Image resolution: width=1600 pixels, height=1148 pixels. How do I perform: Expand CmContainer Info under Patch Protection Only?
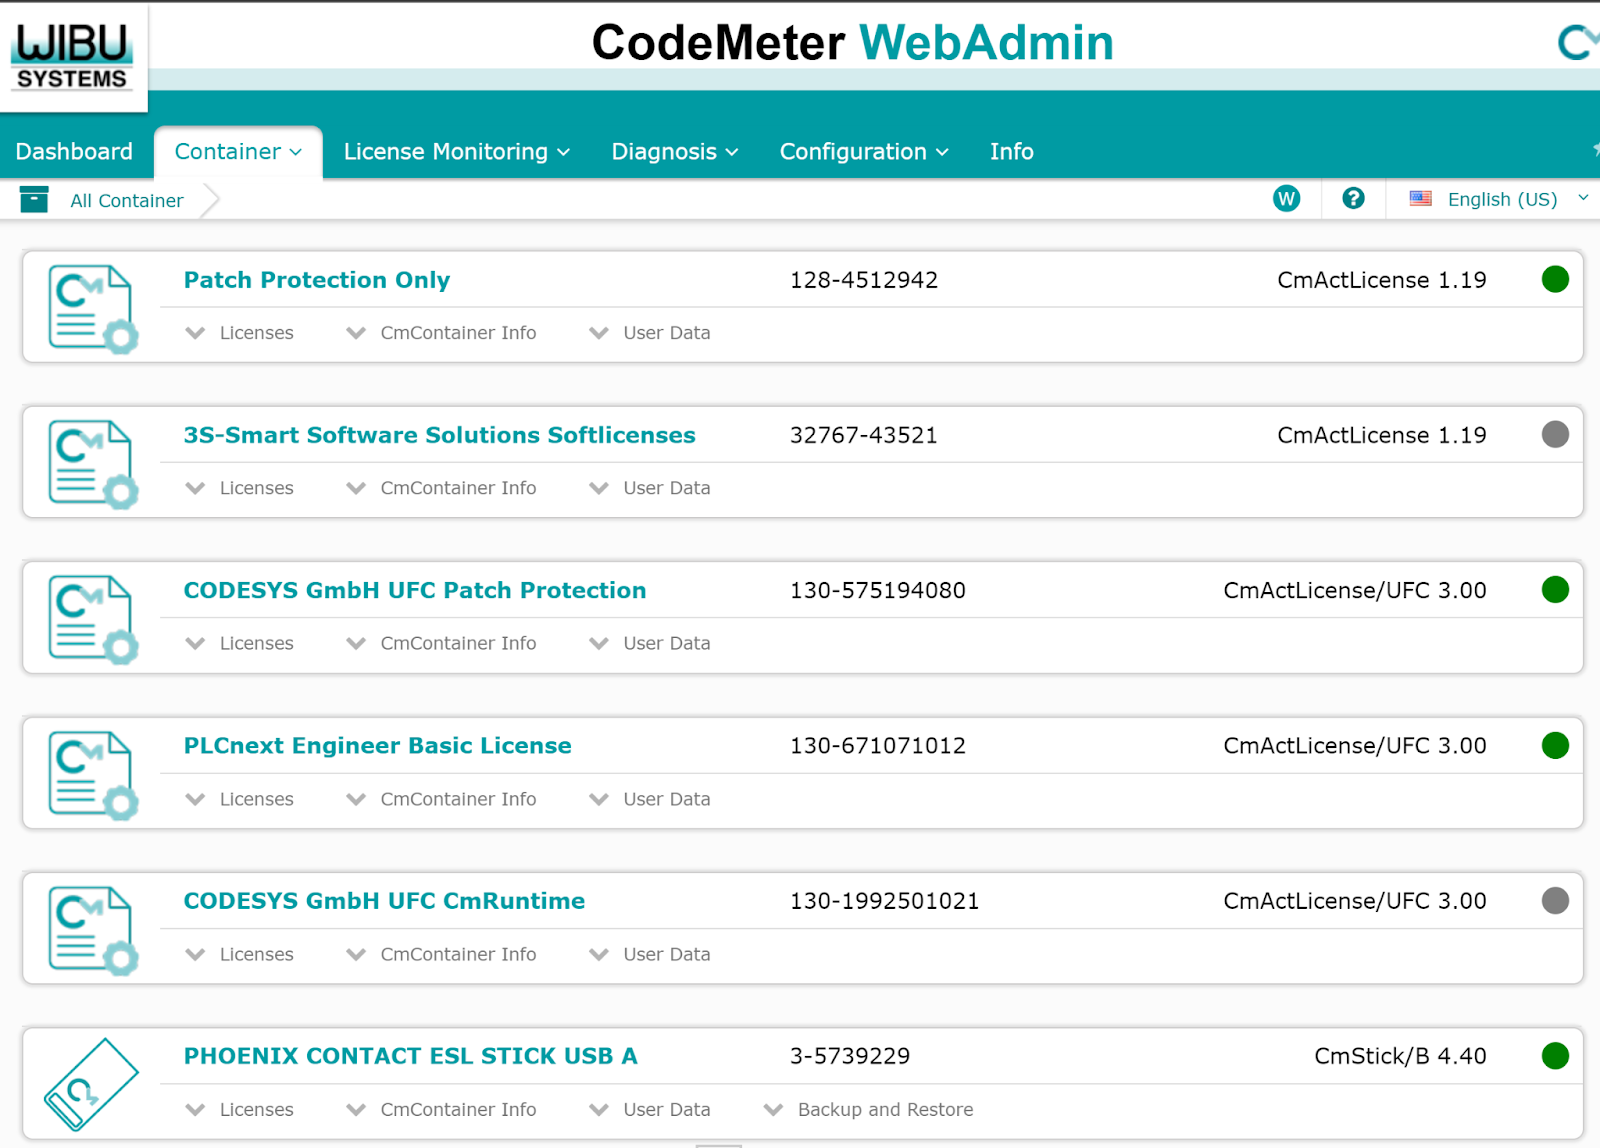(441, 333)
